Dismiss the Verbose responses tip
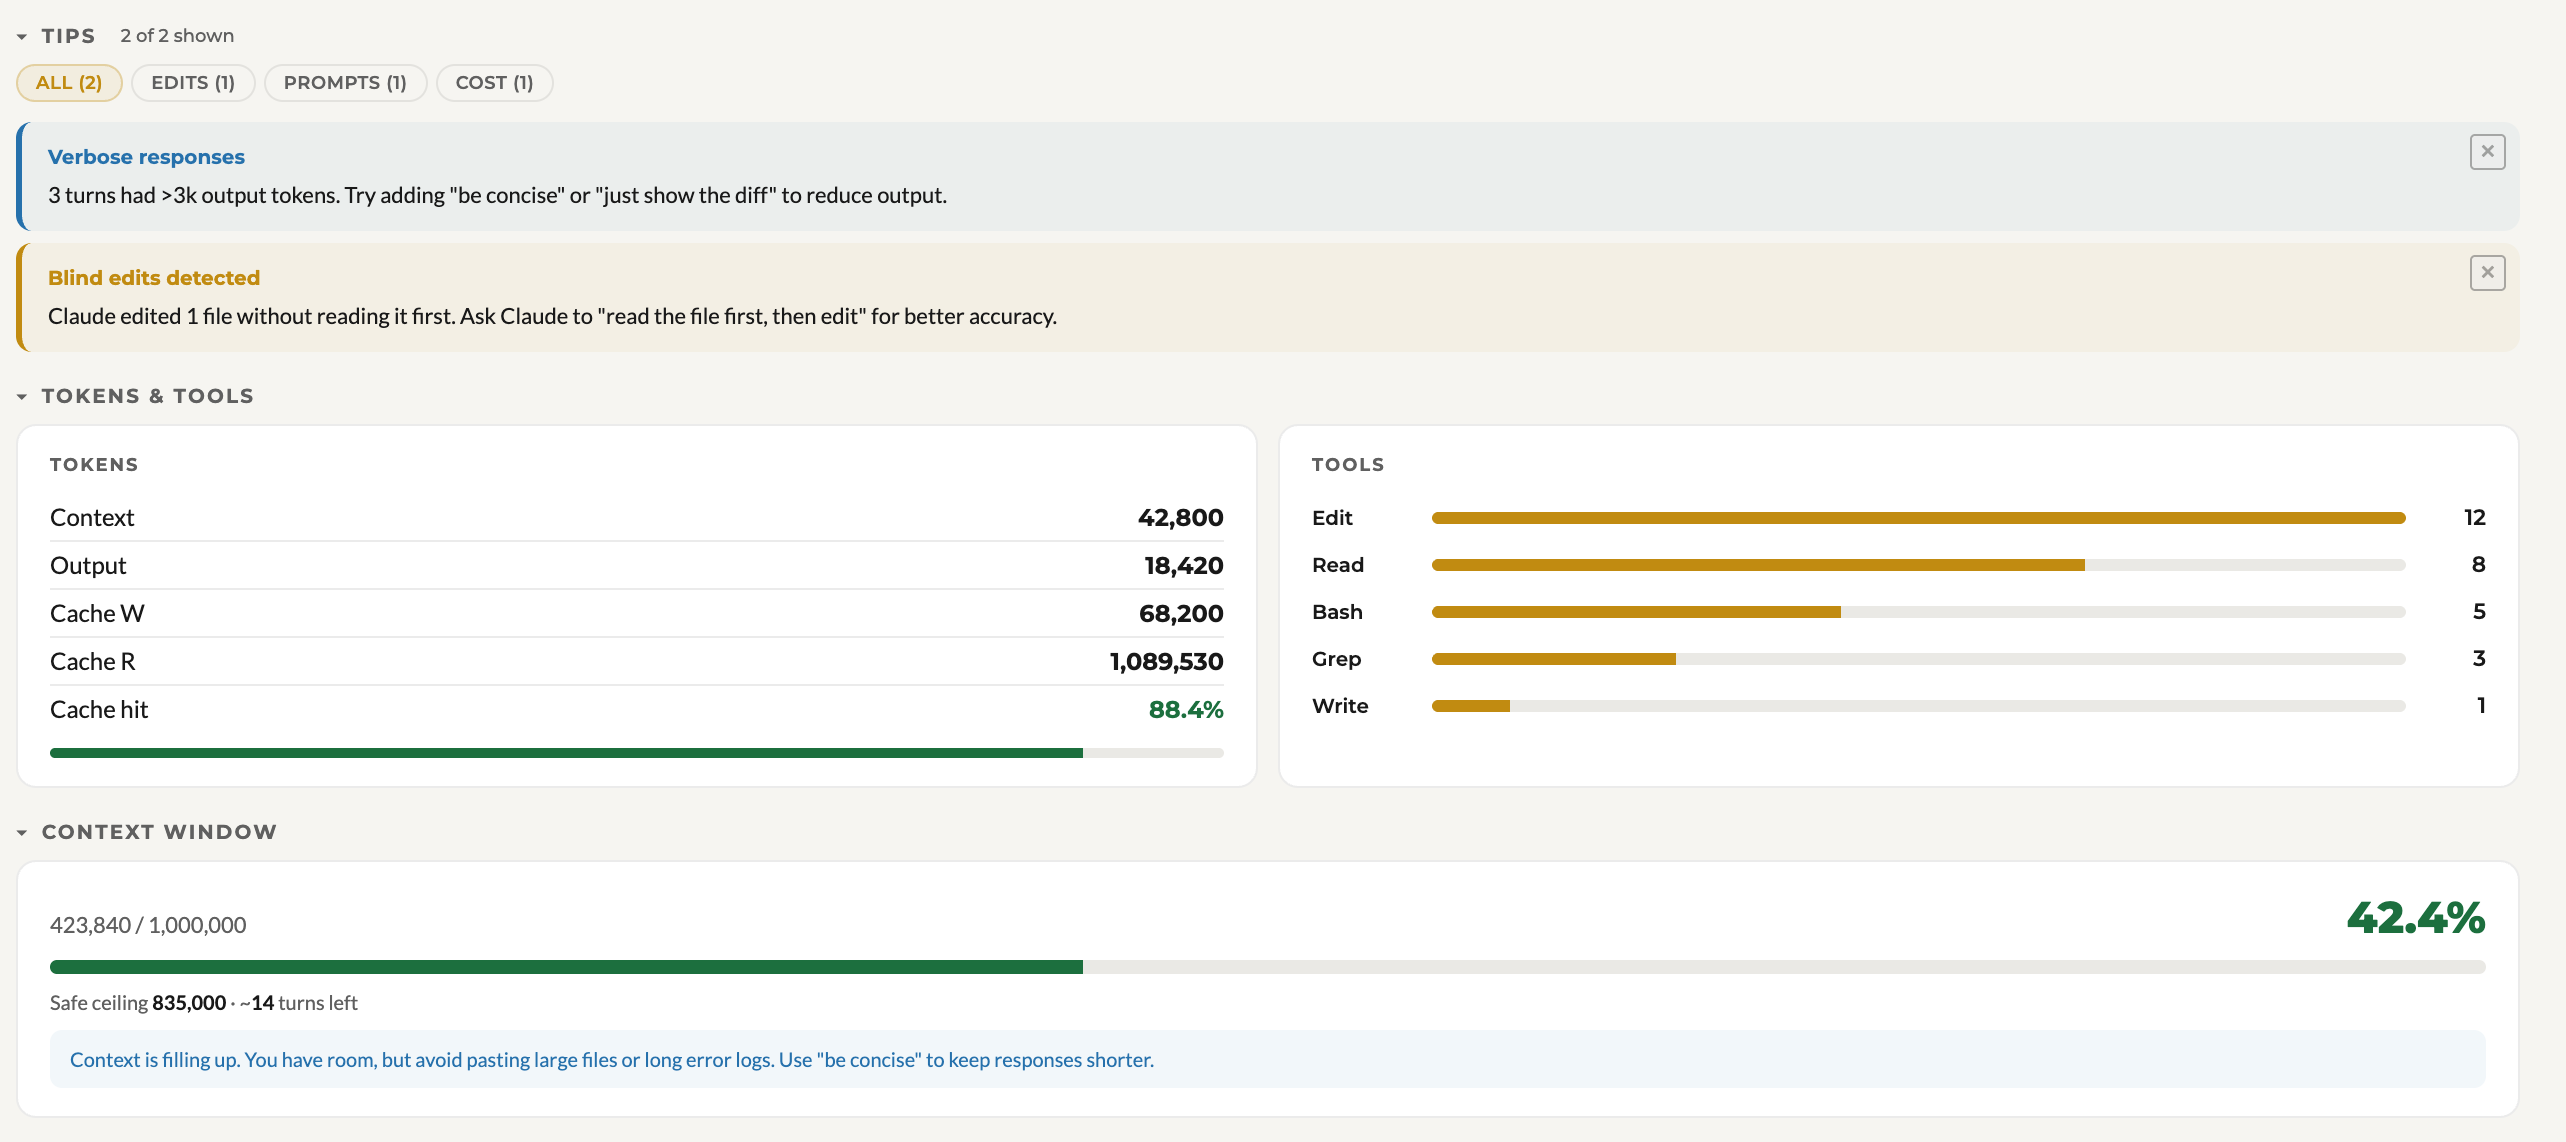This screenshot has width=2566, height=1142. coord(2488,152)
